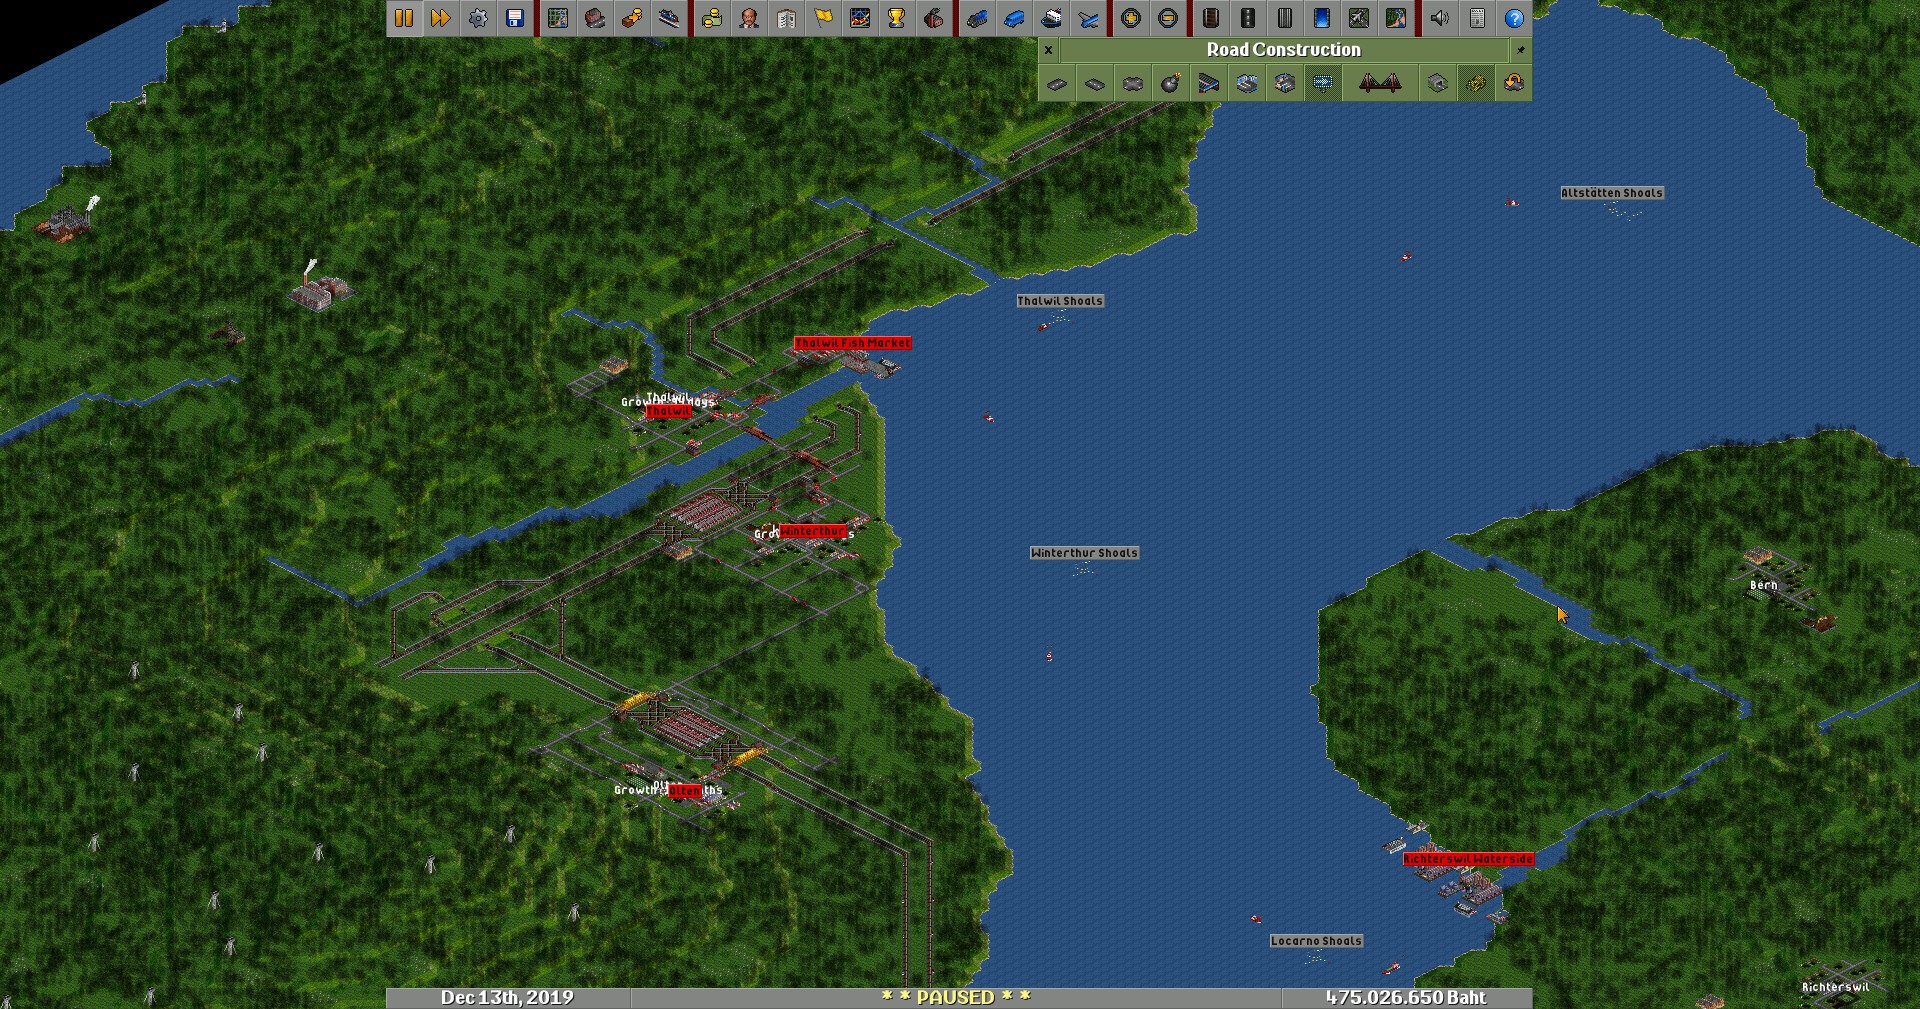Activate the autoroad build tool
Screen dimensions: 1920x1009
click(x=1132, y=84)
